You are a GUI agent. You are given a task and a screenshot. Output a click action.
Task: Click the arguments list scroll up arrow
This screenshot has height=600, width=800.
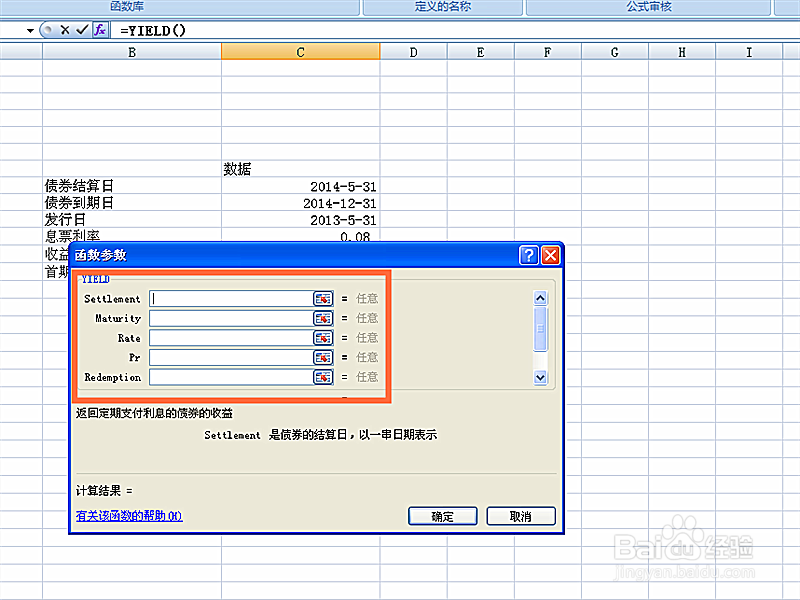point(540,298)
